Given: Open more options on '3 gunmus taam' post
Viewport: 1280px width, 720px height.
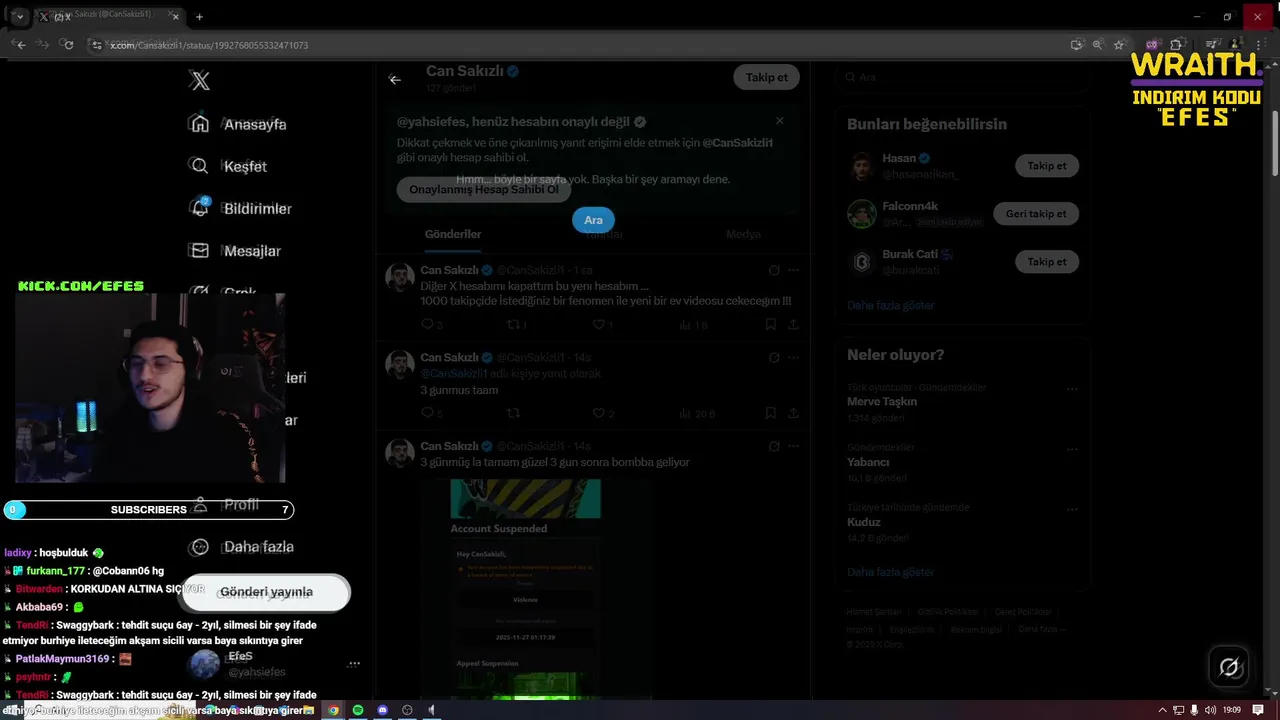Looking at the screenshot, I should (793, 357).
